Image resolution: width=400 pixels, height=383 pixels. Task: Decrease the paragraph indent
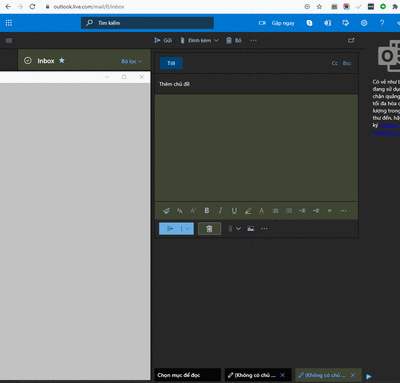(302, 211)
